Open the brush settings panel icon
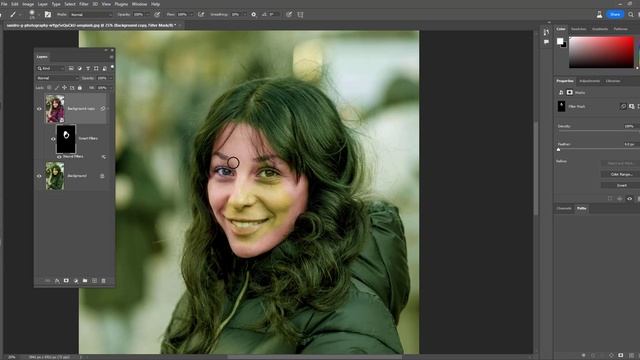 coord(48,14)
